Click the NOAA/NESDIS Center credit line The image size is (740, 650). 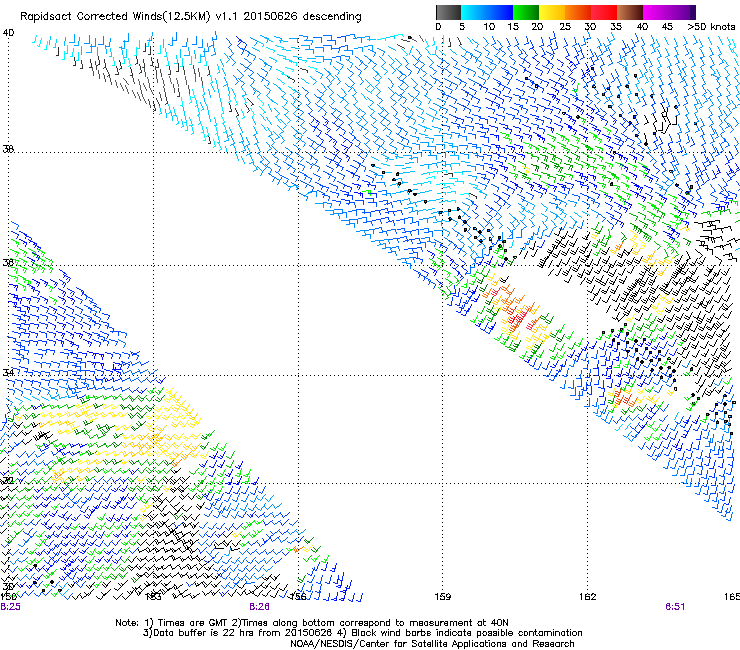pyautogui.click(x=432, y=643)
